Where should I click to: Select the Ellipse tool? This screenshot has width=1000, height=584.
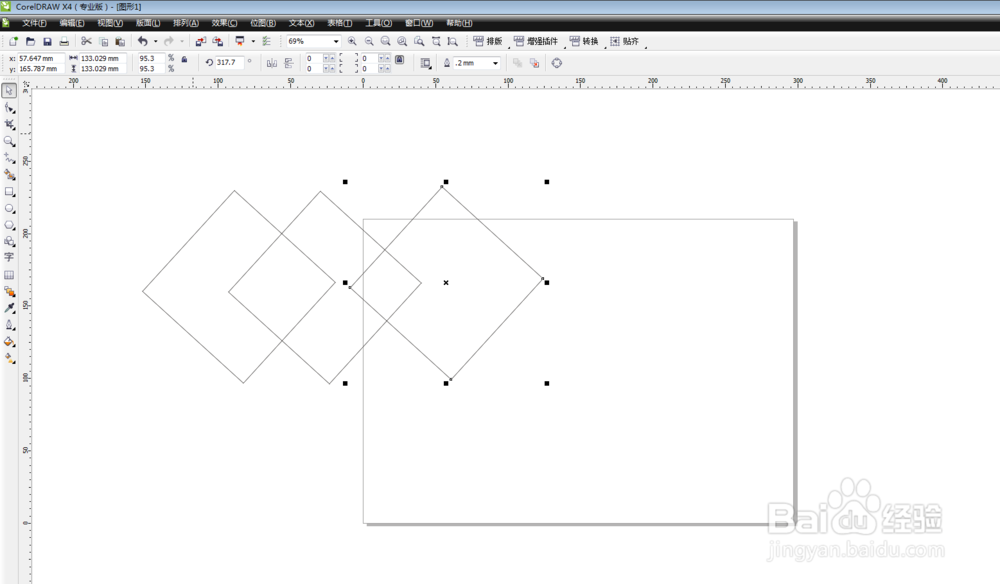point(9,208)
